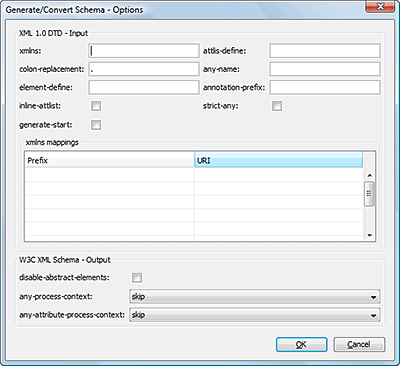Screen dimensions: 400x366
Task: Click the xmlns mappings scrollbar thumb
Action: [369, 194]
